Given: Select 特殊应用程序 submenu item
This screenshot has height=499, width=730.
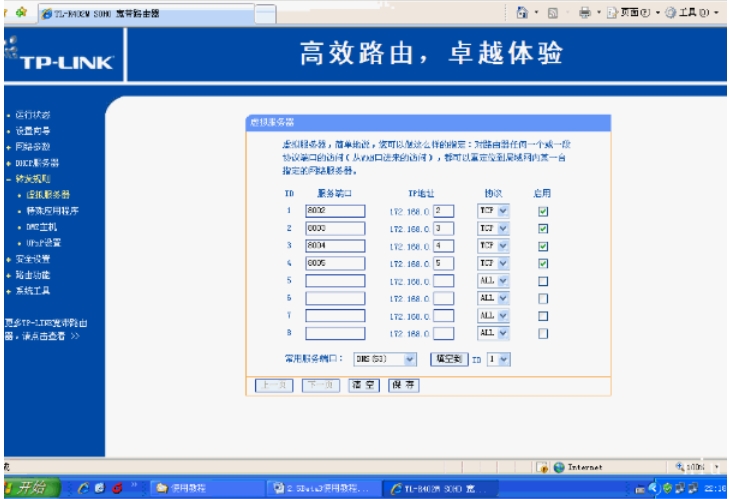Looking at the screenshot, I should (x=52, y=211).
